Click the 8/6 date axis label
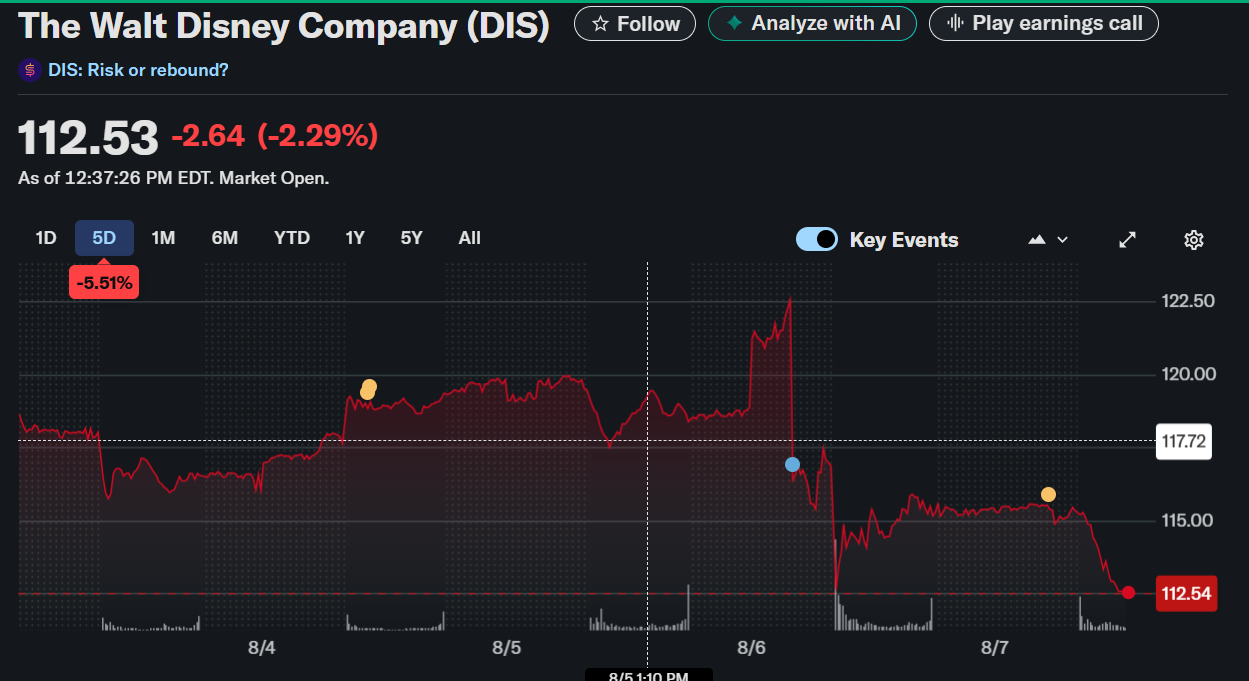This screenshot has height=681, width=1249. coord(751,648)
